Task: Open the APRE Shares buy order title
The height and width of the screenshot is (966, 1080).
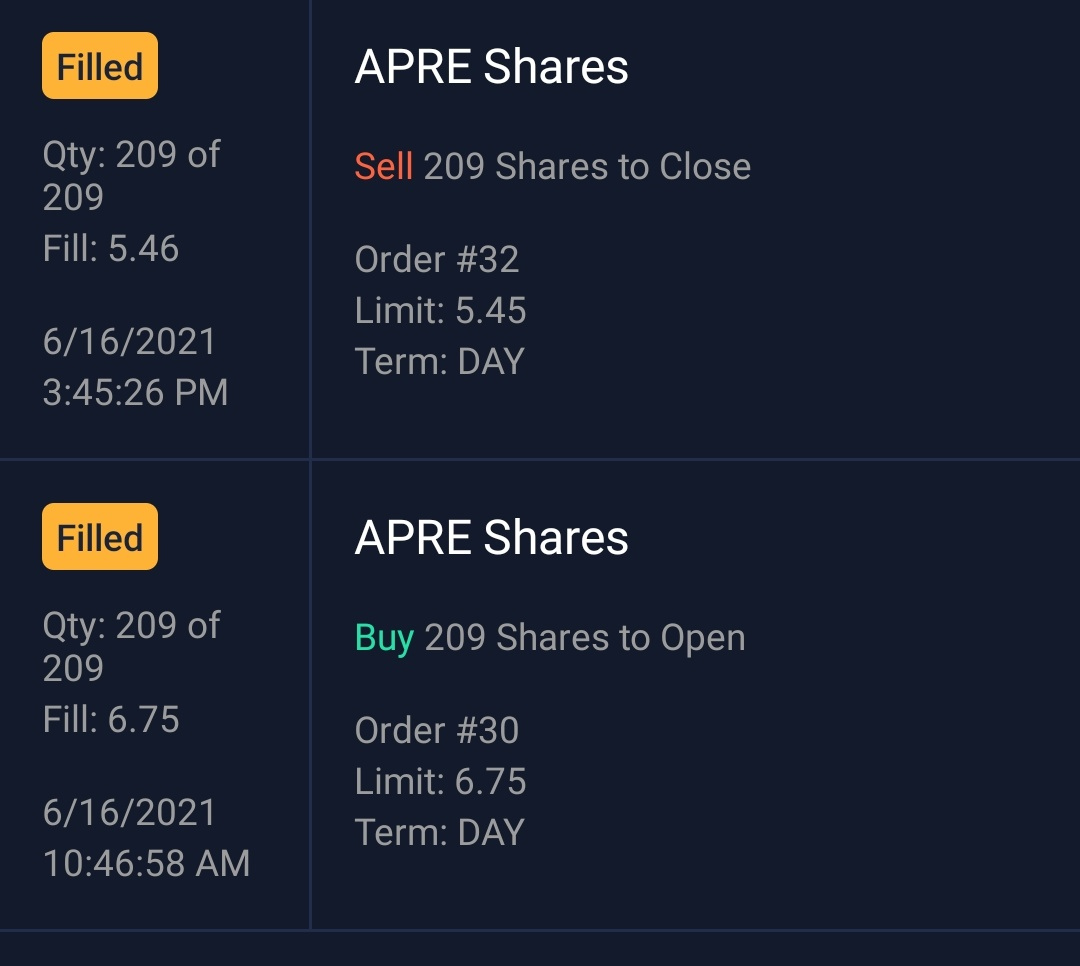Action: pos(491,538)
